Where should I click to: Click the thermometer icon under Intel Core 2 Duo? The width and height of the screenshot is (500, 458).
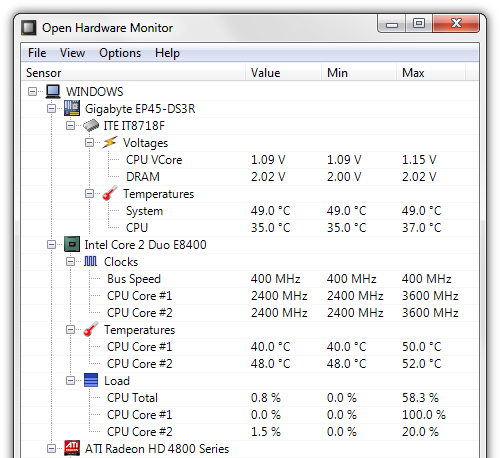[91, 329]
